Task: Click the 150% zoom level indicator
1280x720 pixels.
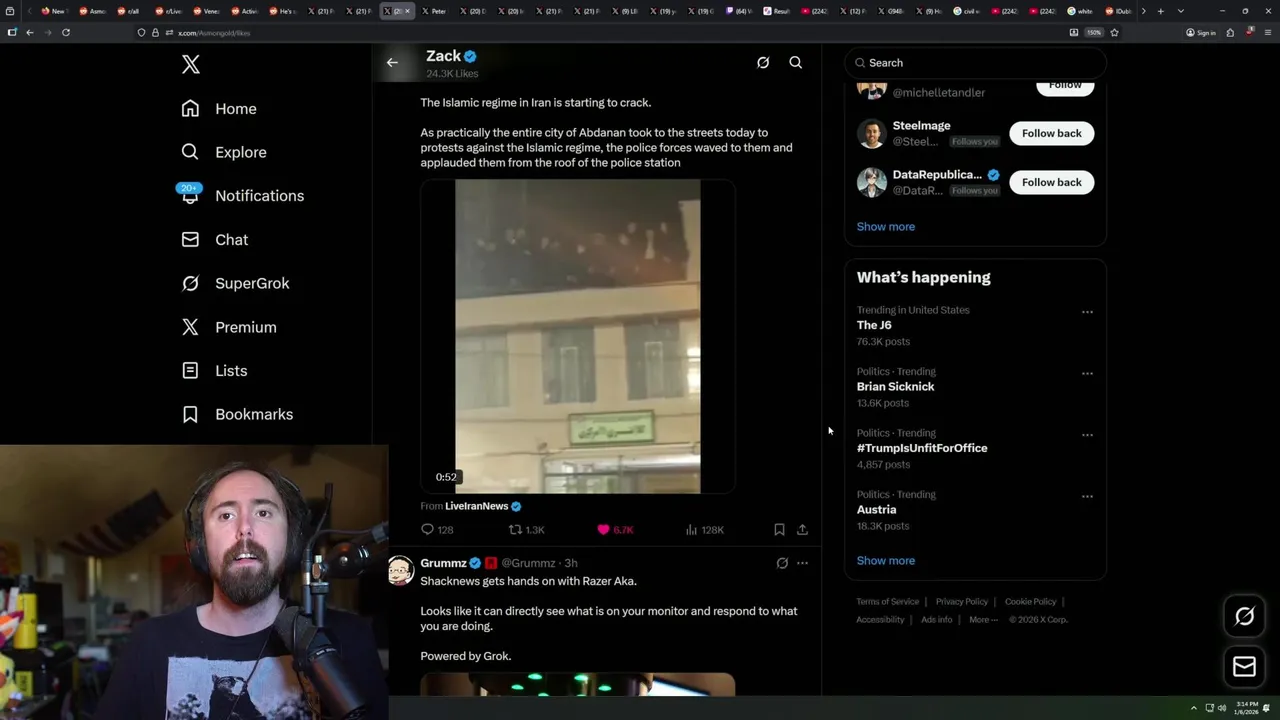Action: click(x=1094, y=32)
